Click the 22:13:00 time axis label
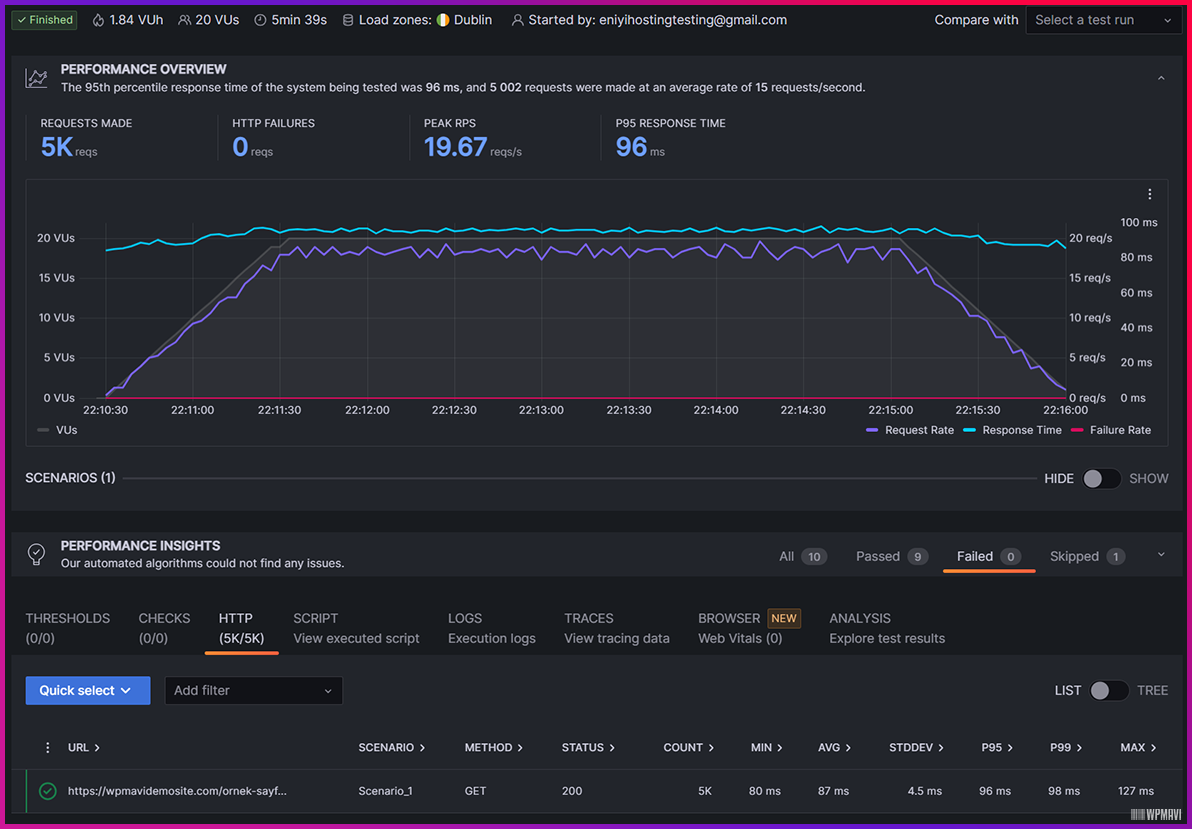The height and width of the screenshot is (829, 1192). pyautogui.click(x=541, y=411)
